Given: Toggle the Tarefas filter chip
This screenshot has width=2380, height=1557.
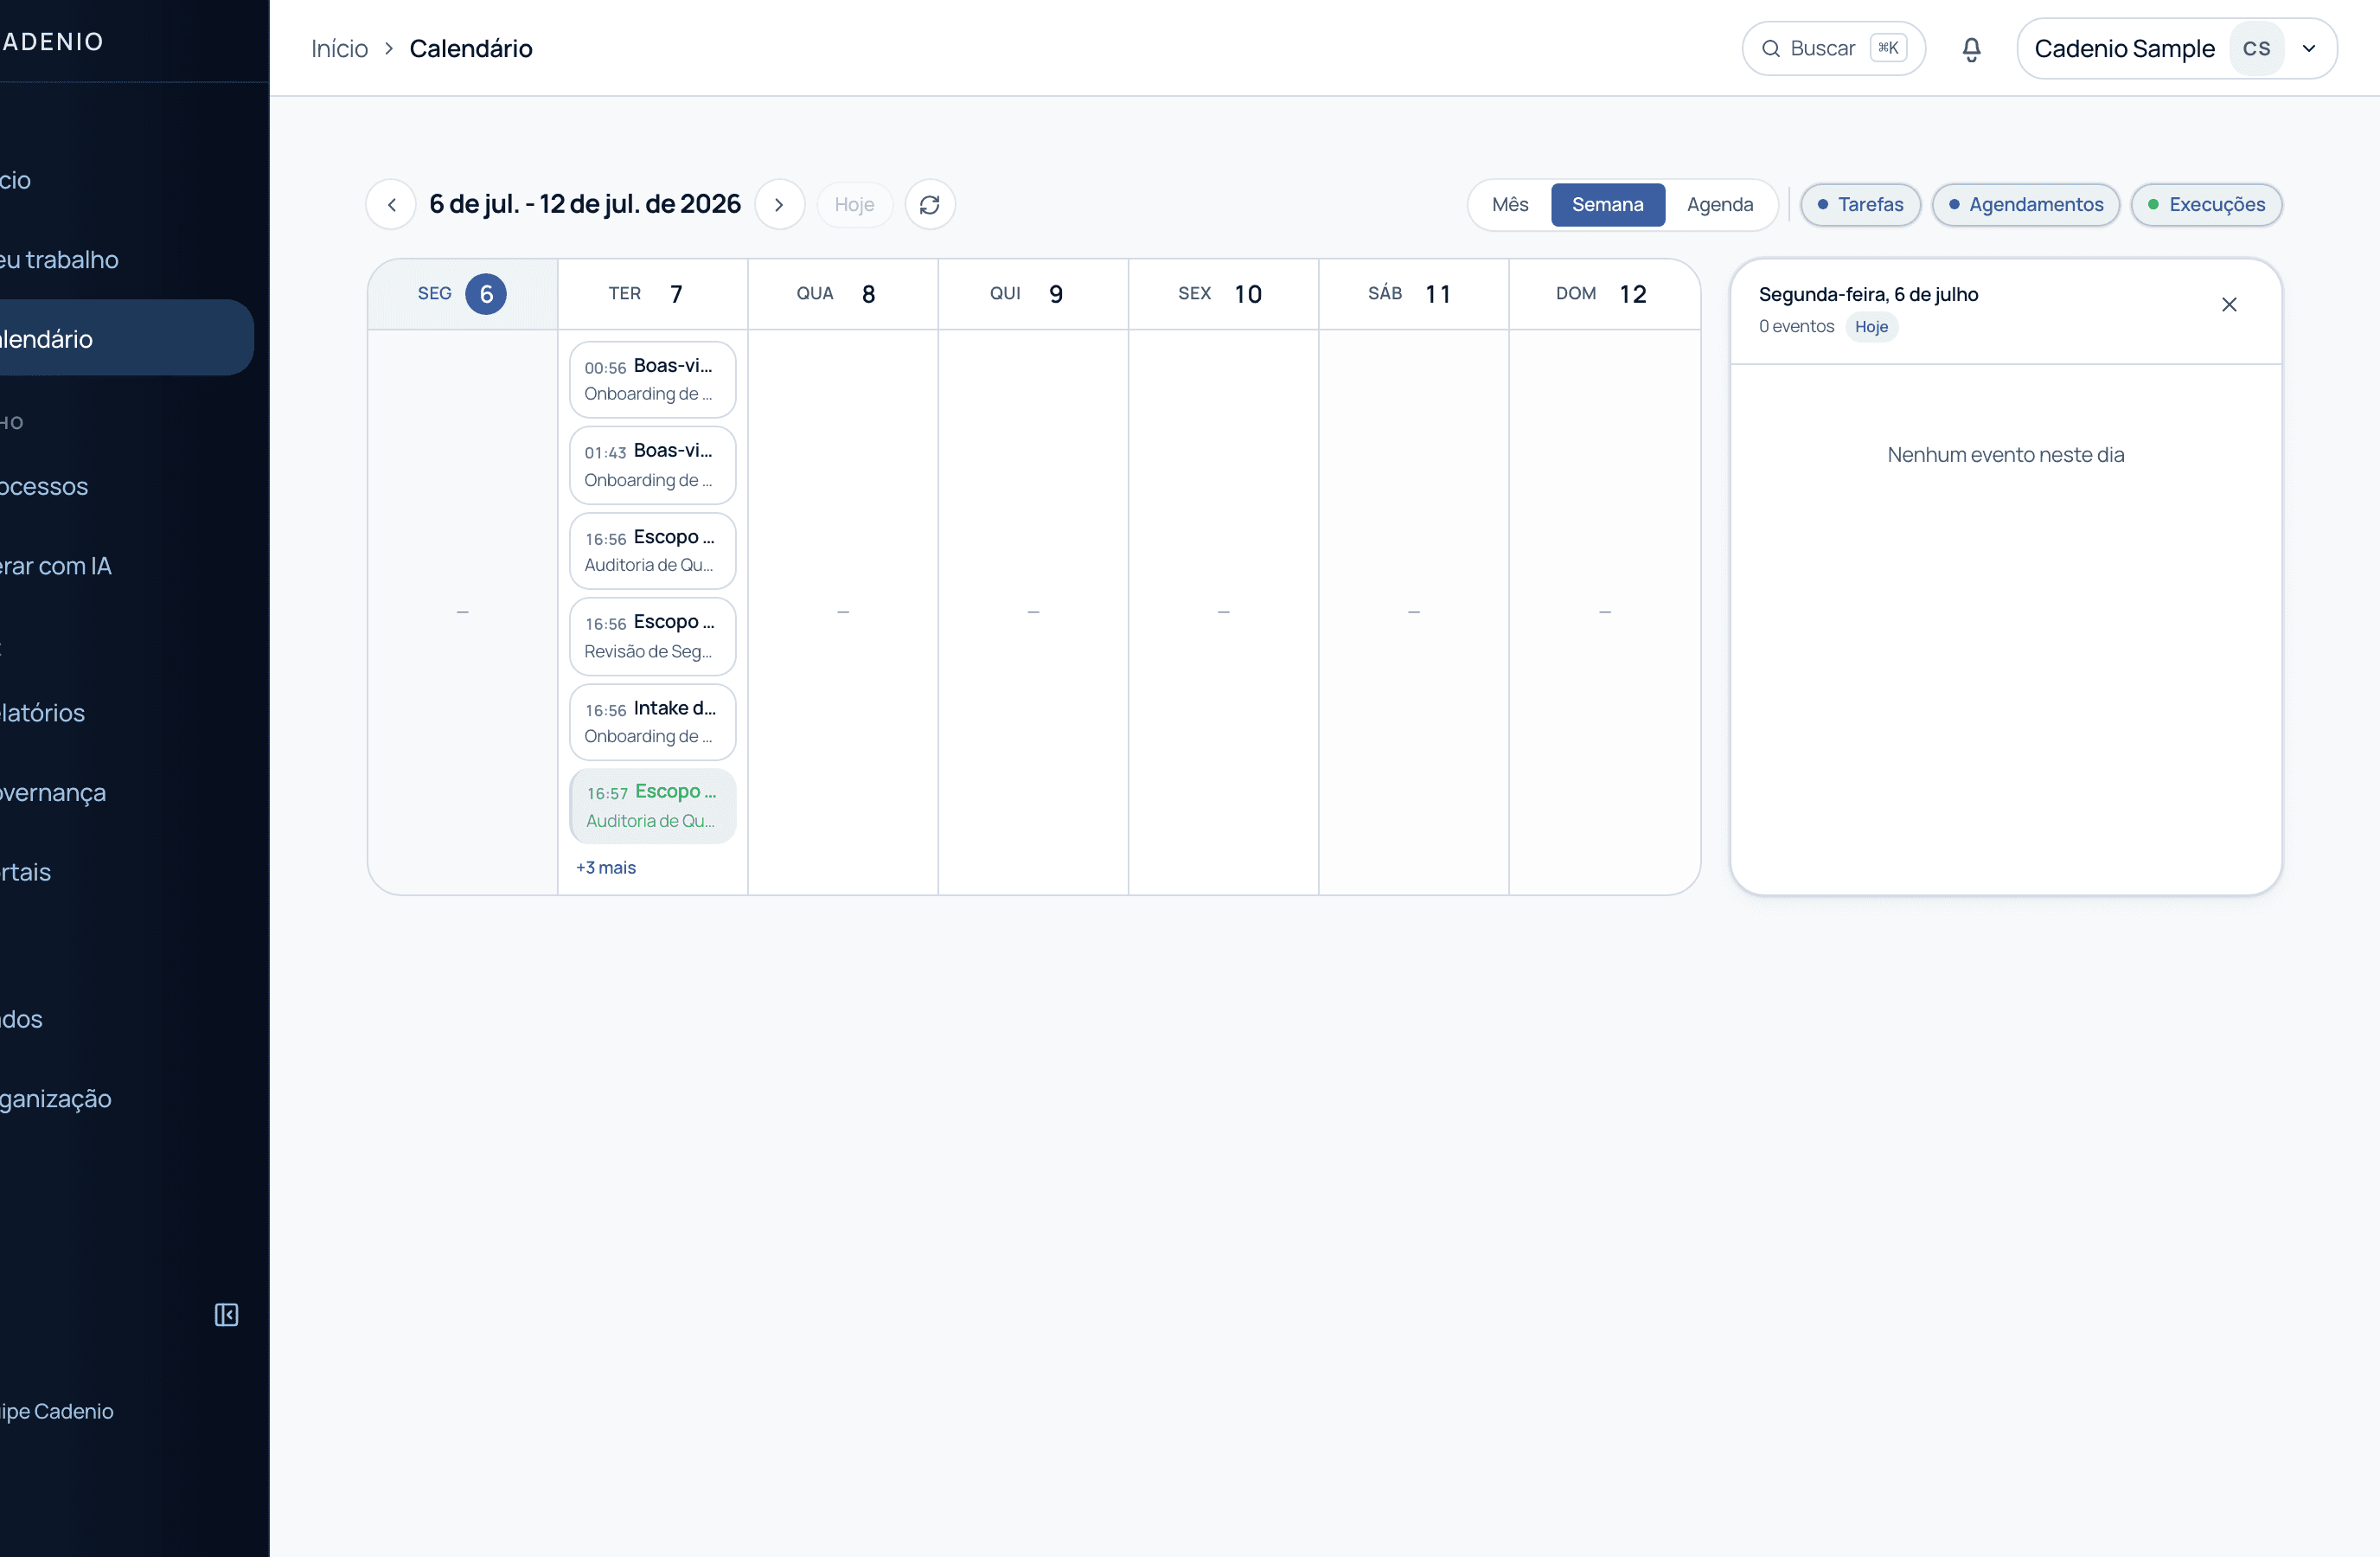Looking at the screenshot, I should 1860,205.
